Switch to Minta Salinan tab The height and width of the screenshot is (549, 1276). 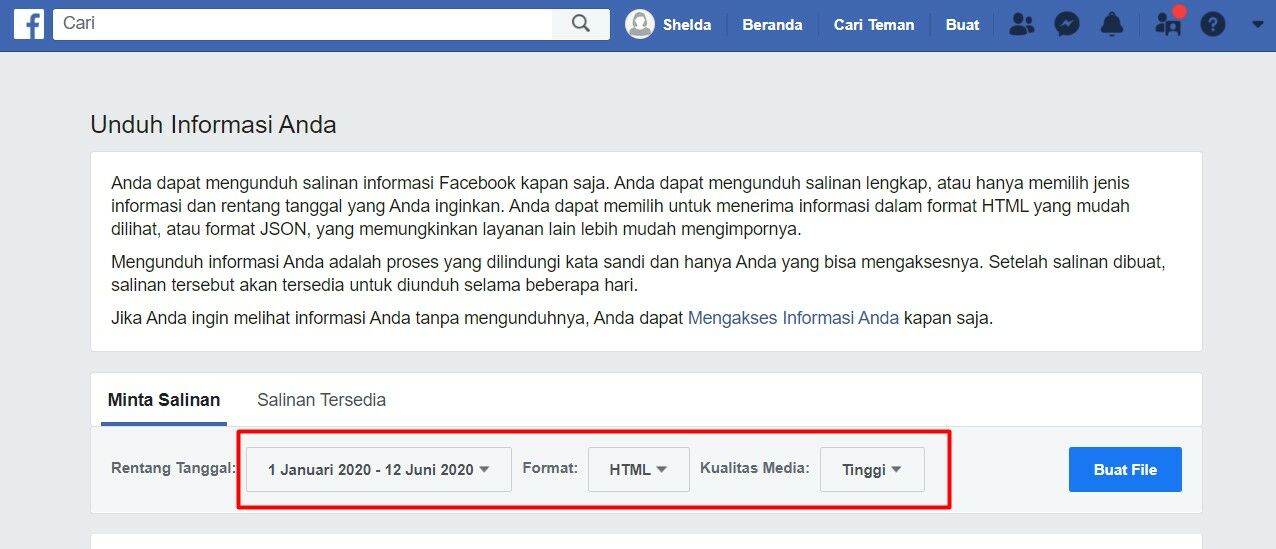click(x=164, y=400)
